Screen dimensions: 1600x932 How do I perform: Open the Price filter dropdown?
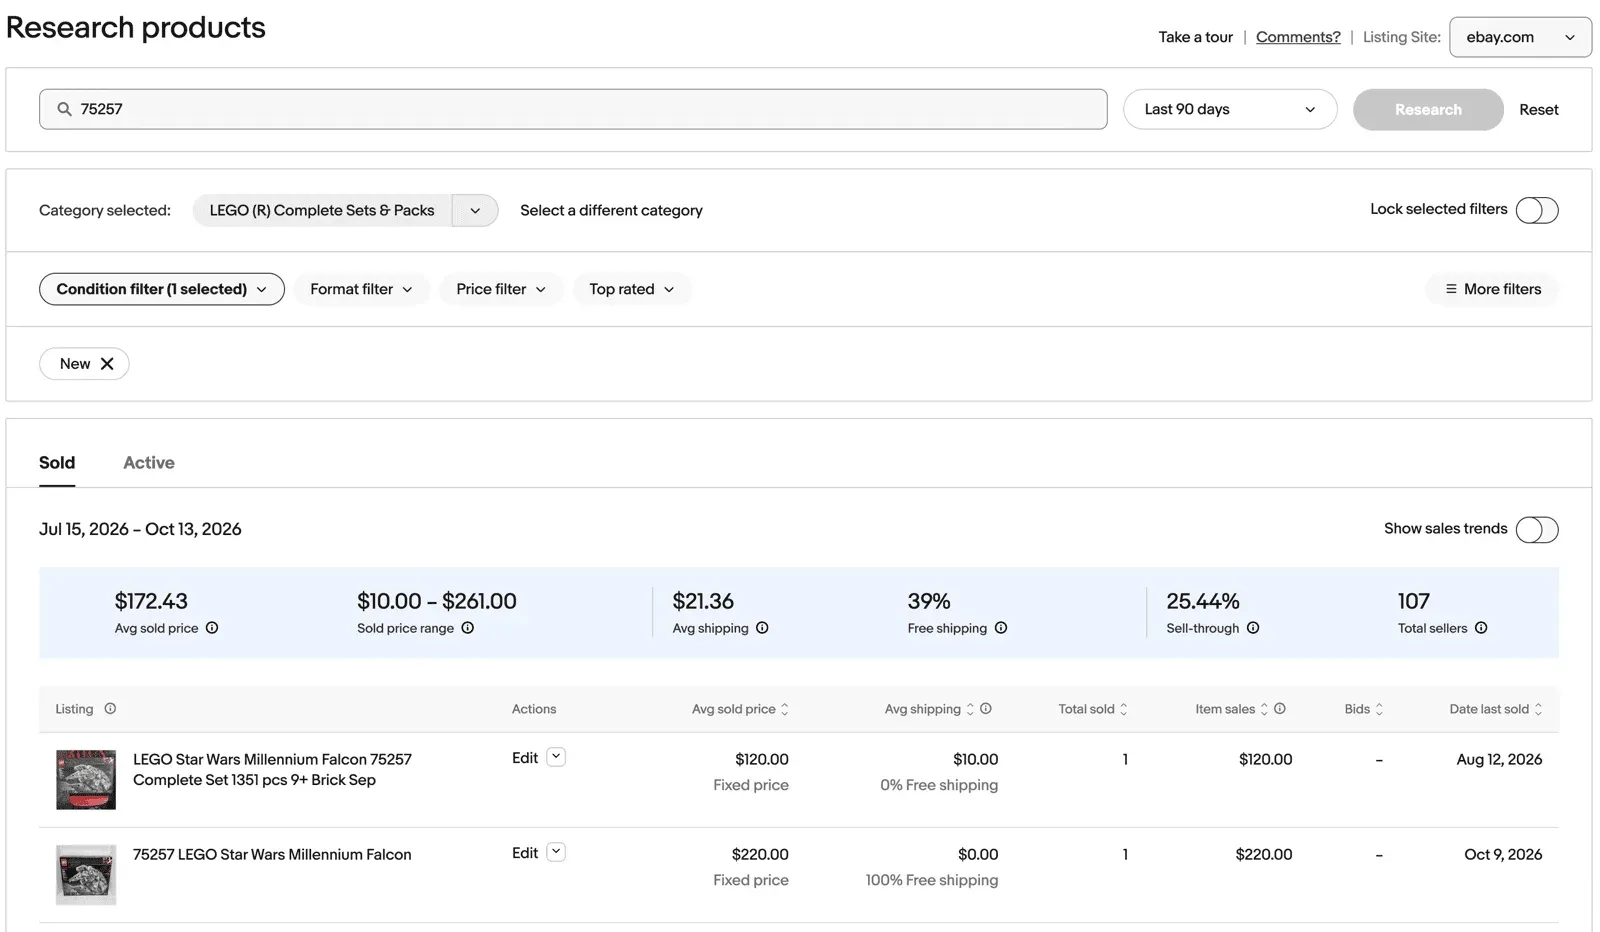501,289
